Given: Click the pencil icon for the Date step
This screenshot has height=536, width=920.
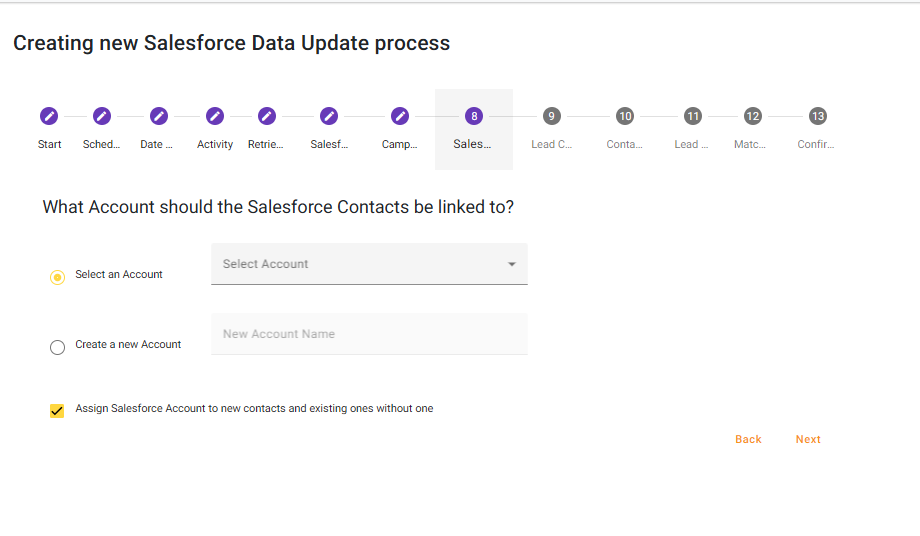Looking at the screenshot, I should pos(158,116).
